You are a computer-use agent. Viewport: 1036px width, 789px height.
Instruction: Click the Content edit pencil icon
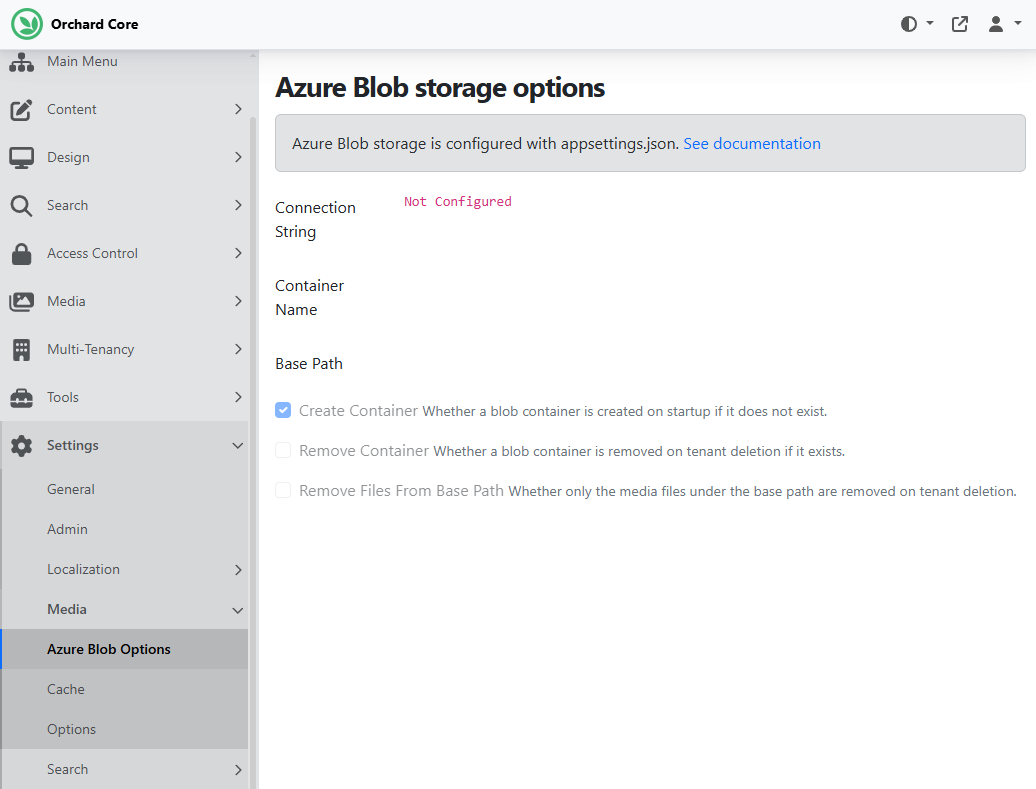click(21, 110)
